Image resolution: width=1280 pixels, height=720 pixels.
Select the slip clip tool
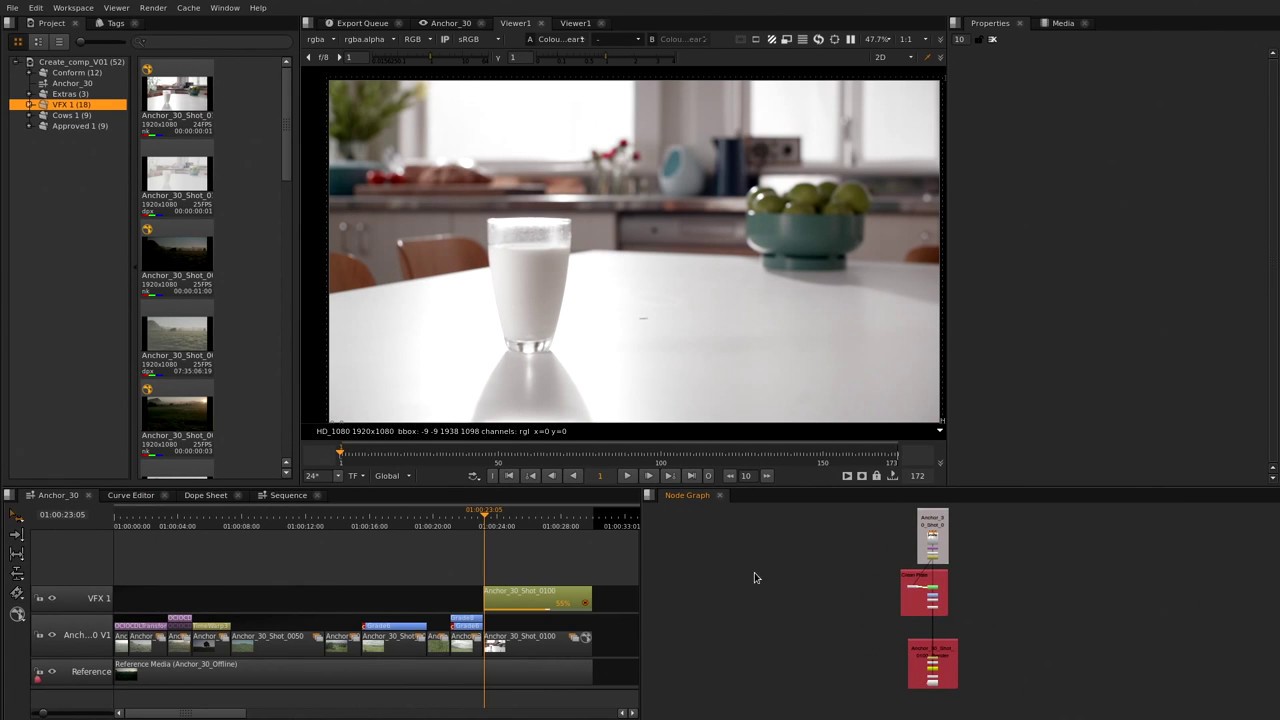coord(16,553)
